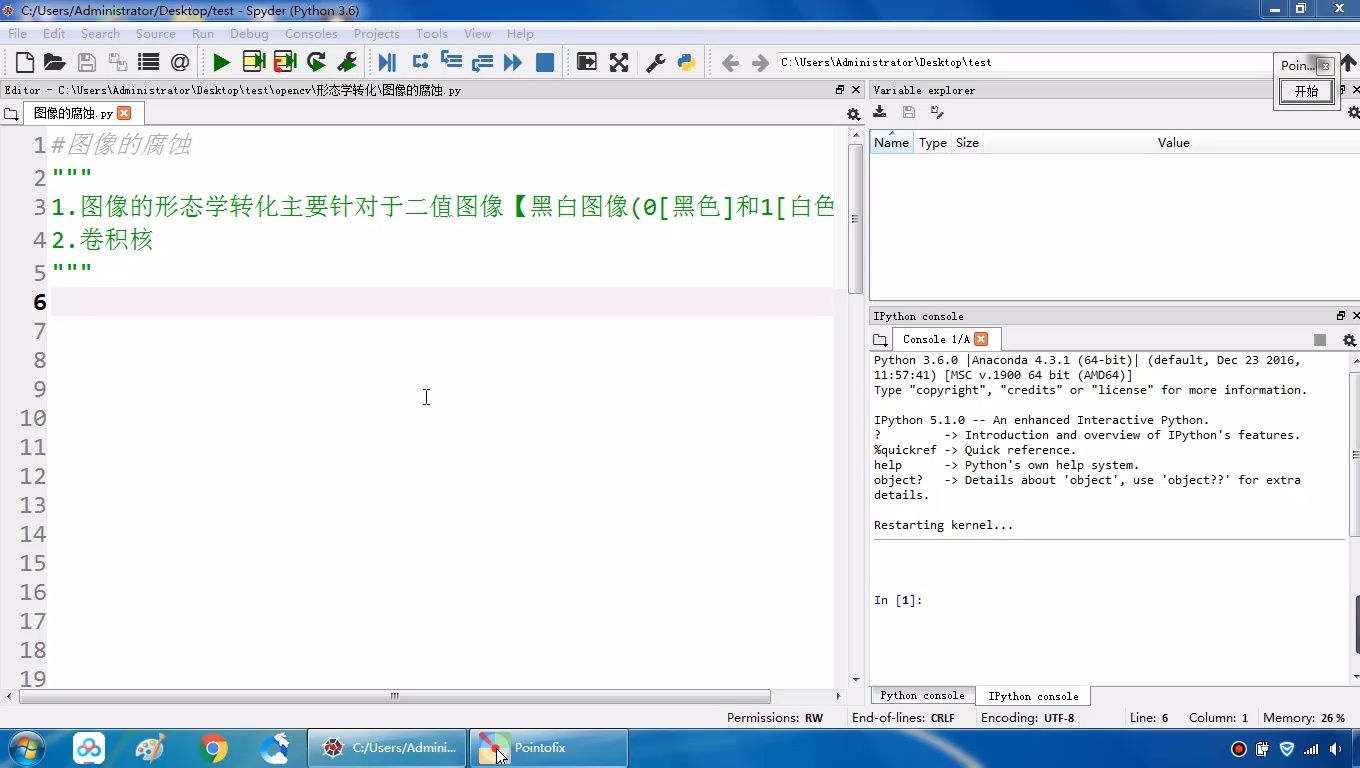Open the Python path manager icon

[x=686, y=62]
